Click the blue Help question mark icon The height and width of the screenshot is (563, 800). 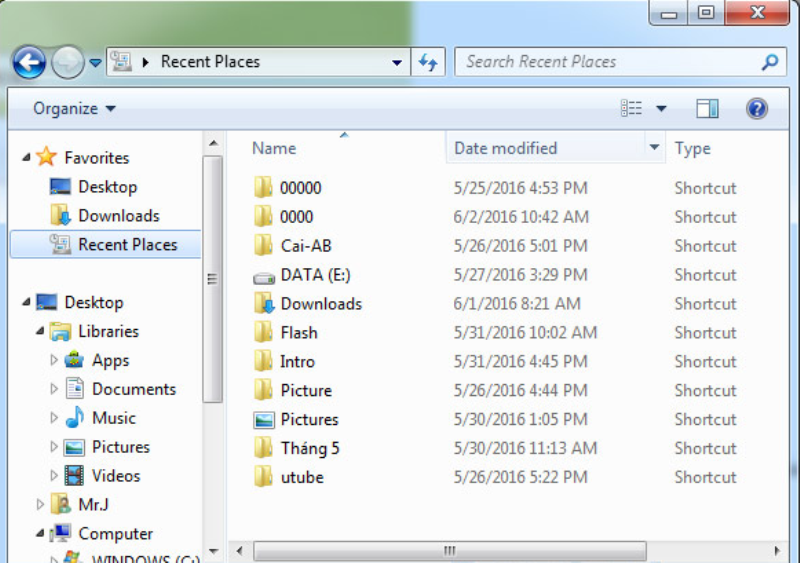[x=757, y=108]
